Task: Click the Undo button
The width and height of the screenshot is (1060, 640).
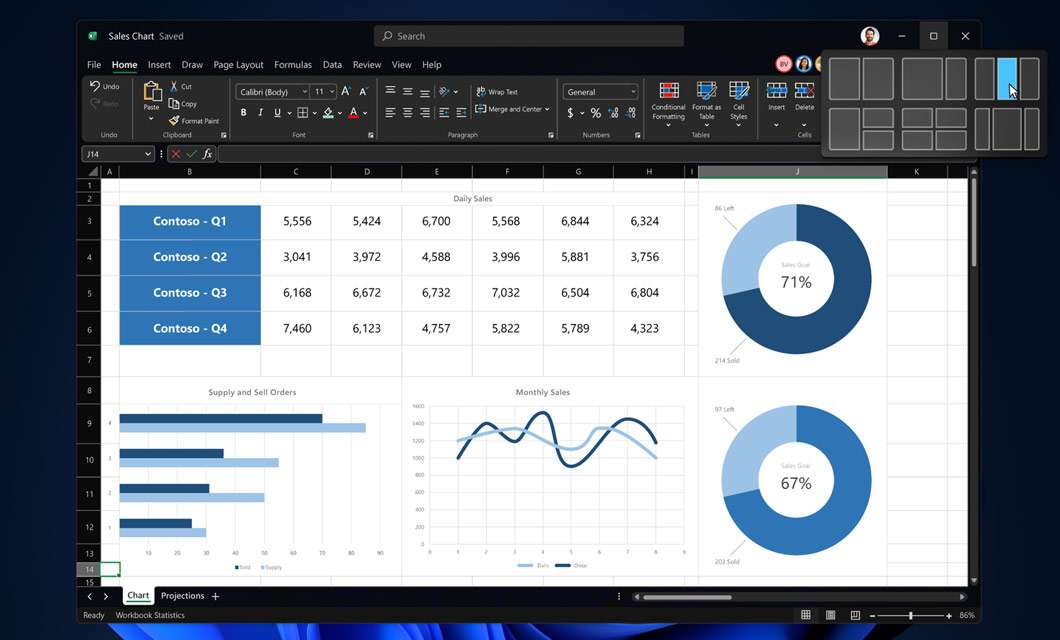Action: (x=100, y=85)
